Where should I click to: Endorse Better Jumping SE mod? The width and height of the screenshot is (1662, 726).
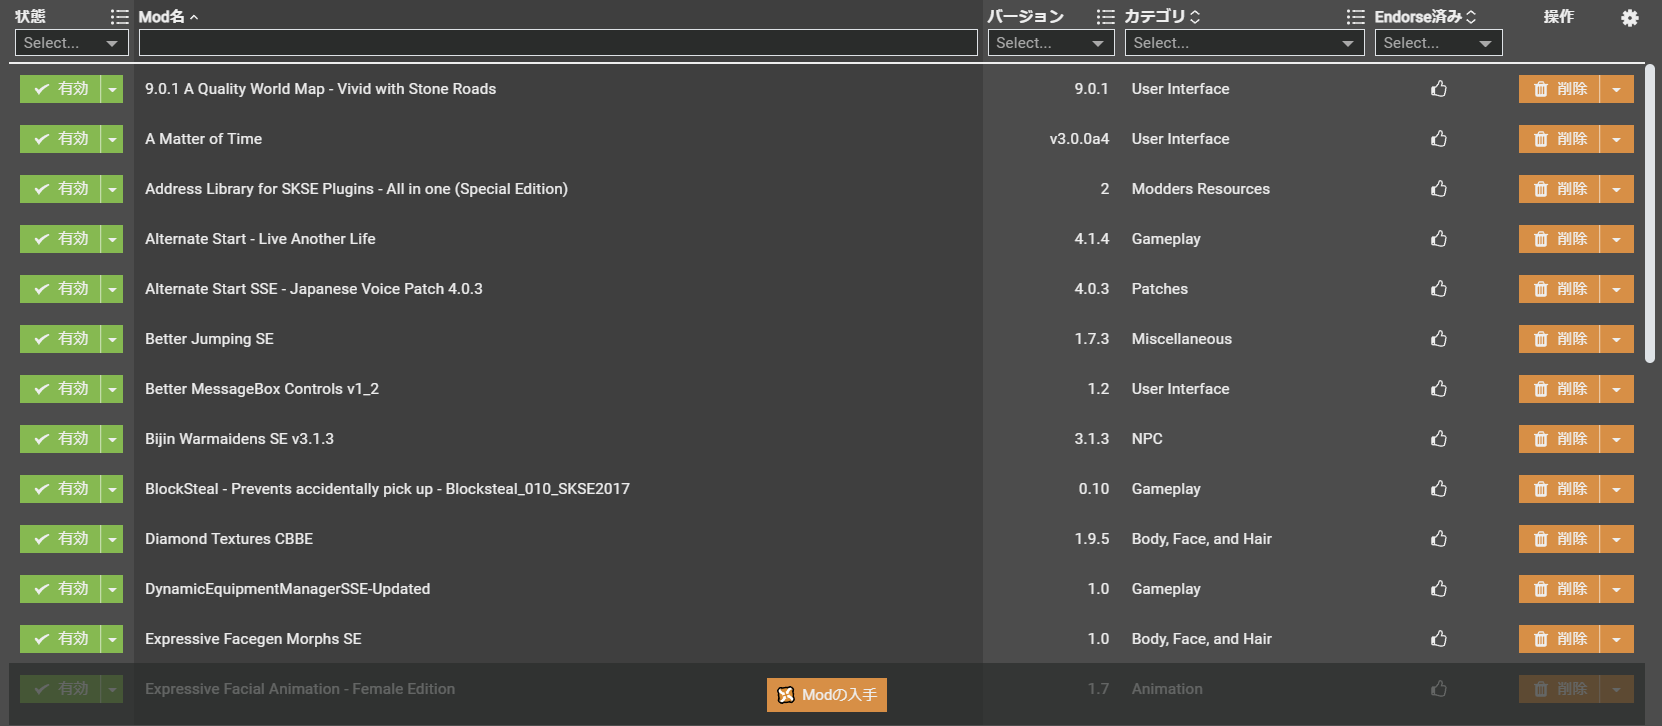1439,339
